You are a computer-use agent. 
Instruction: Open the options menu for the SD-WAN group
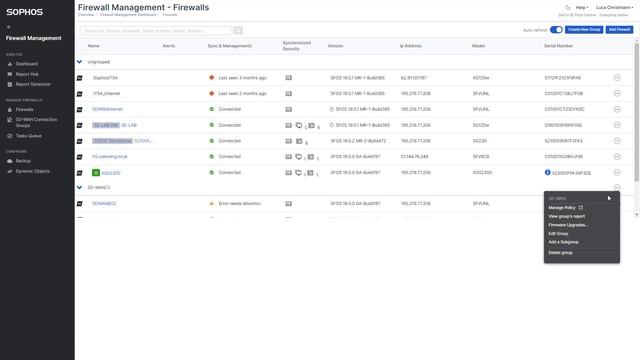(x=617, y=187)
